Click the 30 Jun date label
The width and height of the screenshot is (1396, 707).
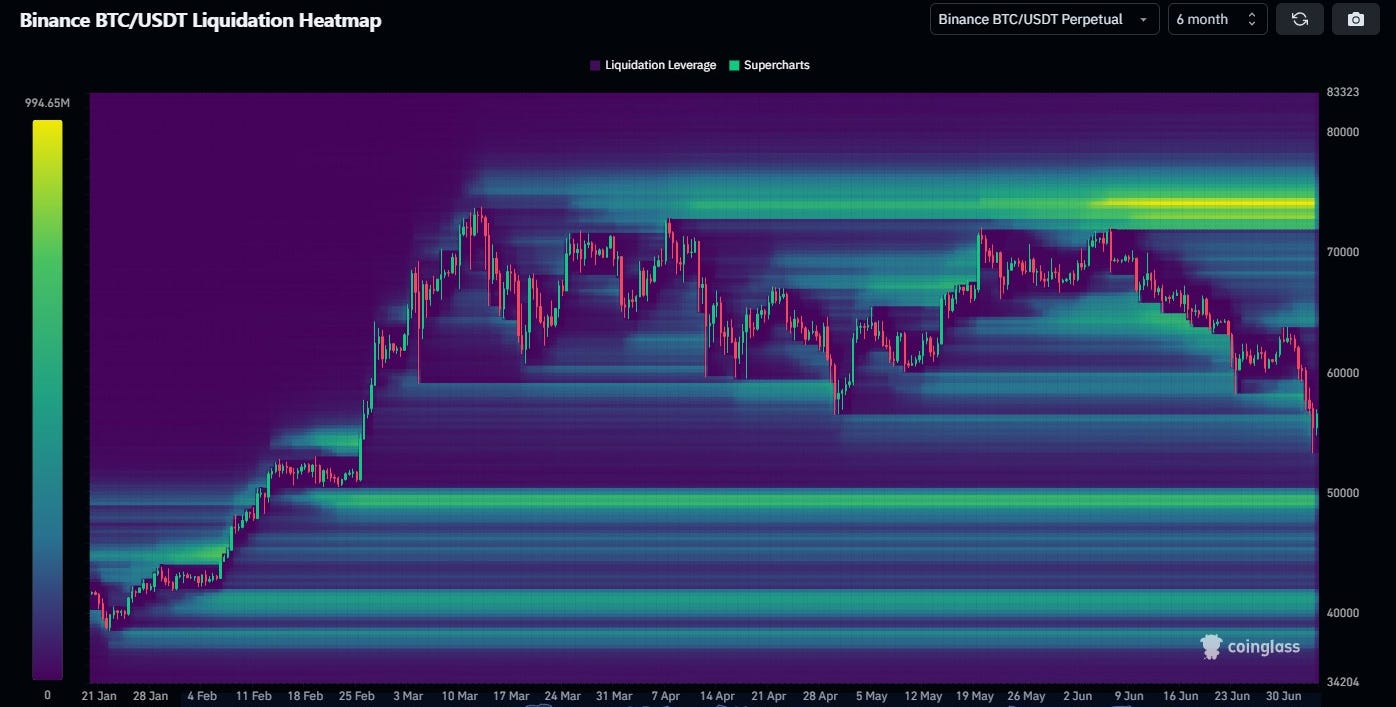(x=1284, y=696)
